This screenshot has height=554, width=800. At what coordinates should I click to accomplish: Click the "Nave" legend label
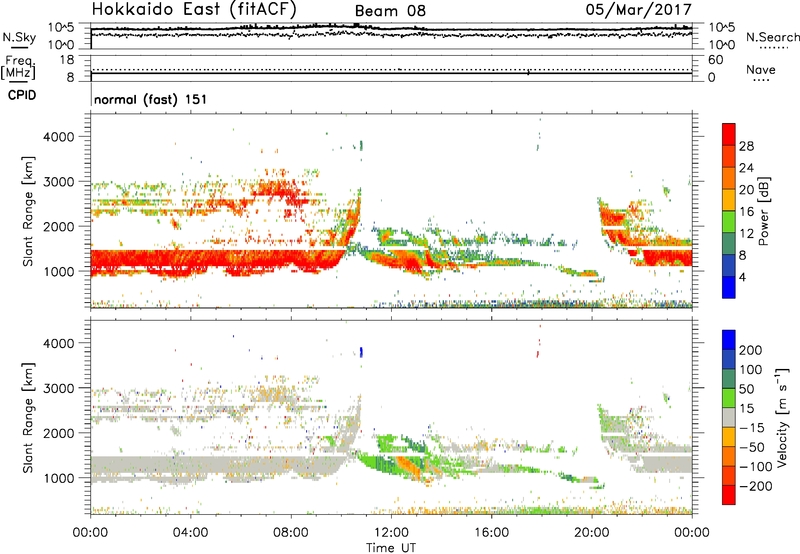pyautogui.click(x=761, y=69)
